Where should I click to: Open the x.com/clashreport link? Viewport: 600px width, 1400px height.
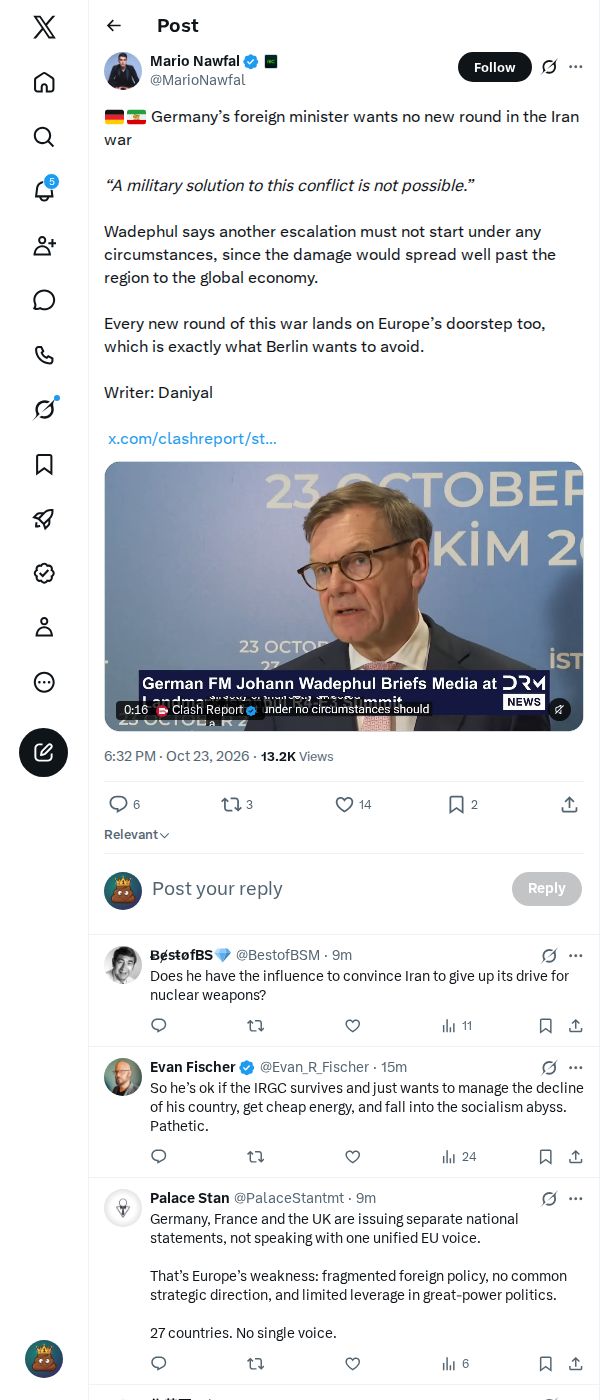tap(192, 438)
